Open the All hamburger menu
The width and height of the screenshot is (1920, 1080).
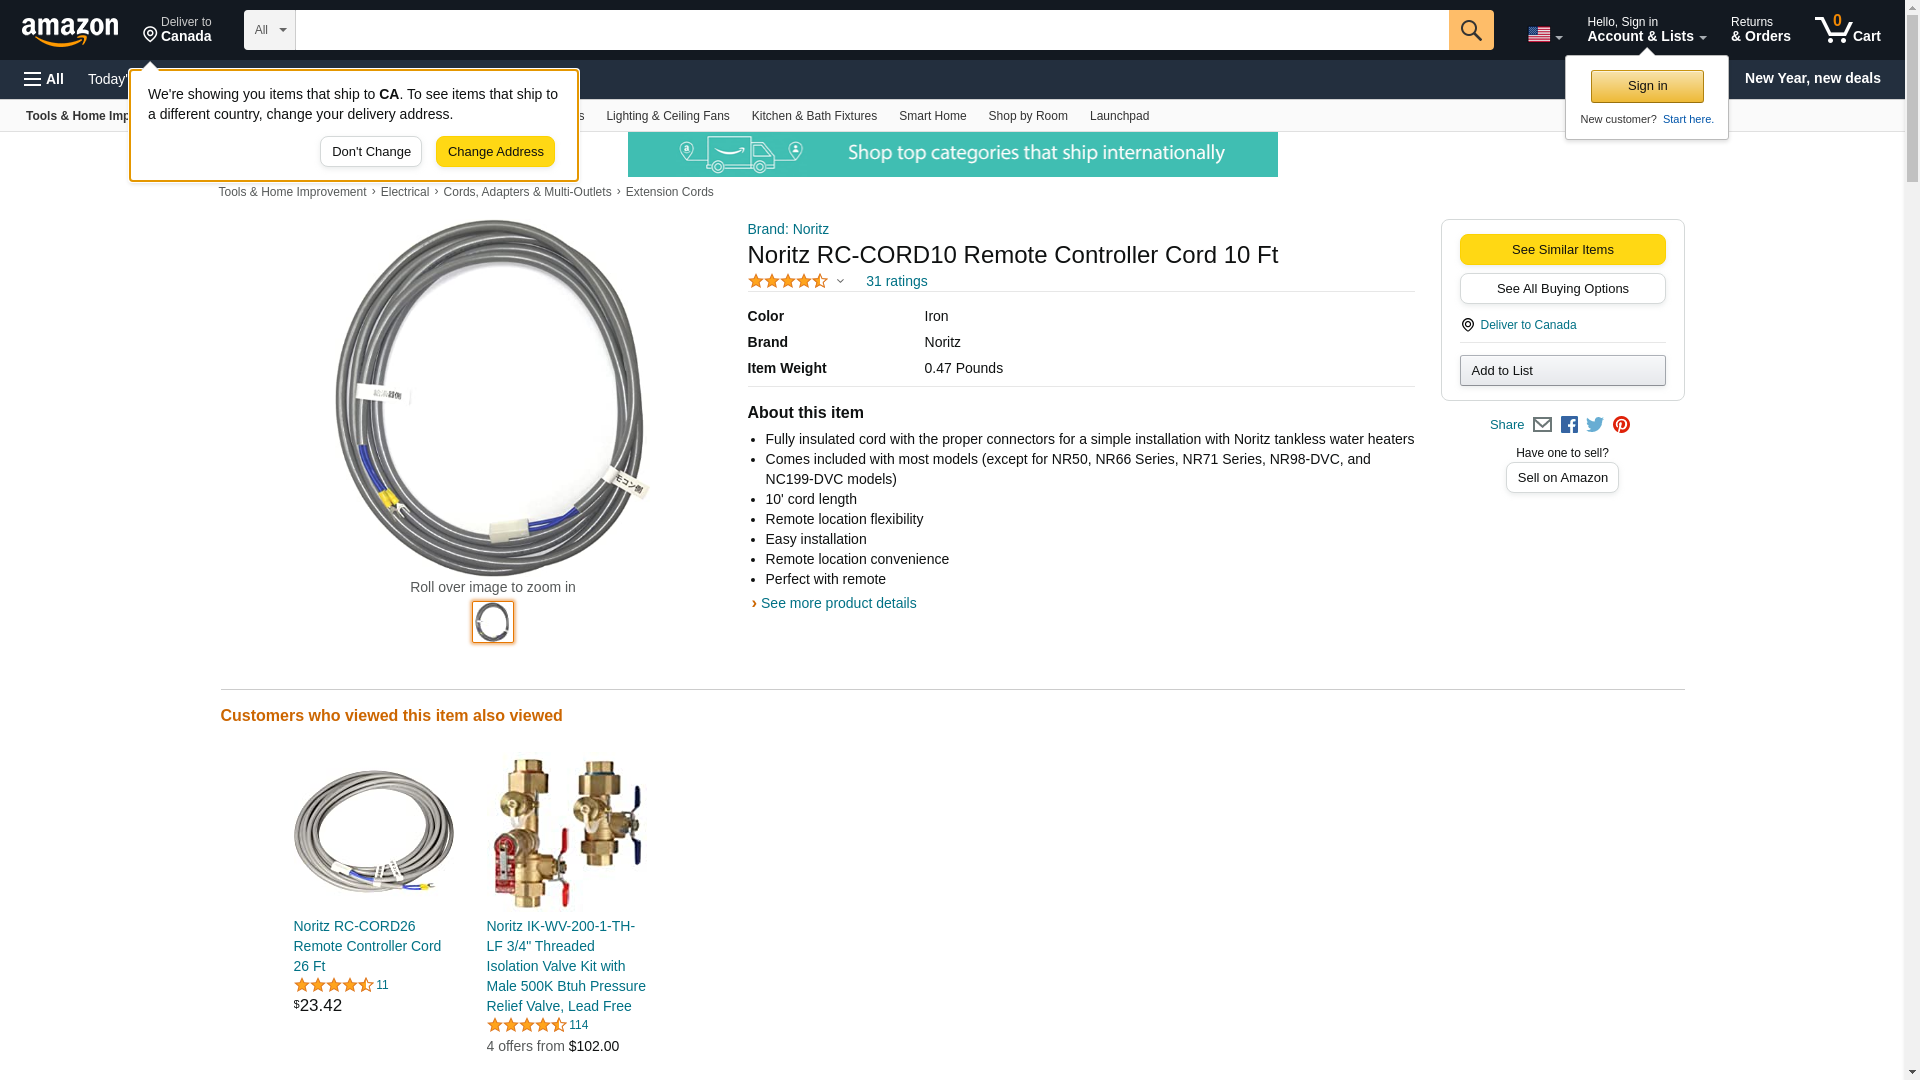coord(44,79)
